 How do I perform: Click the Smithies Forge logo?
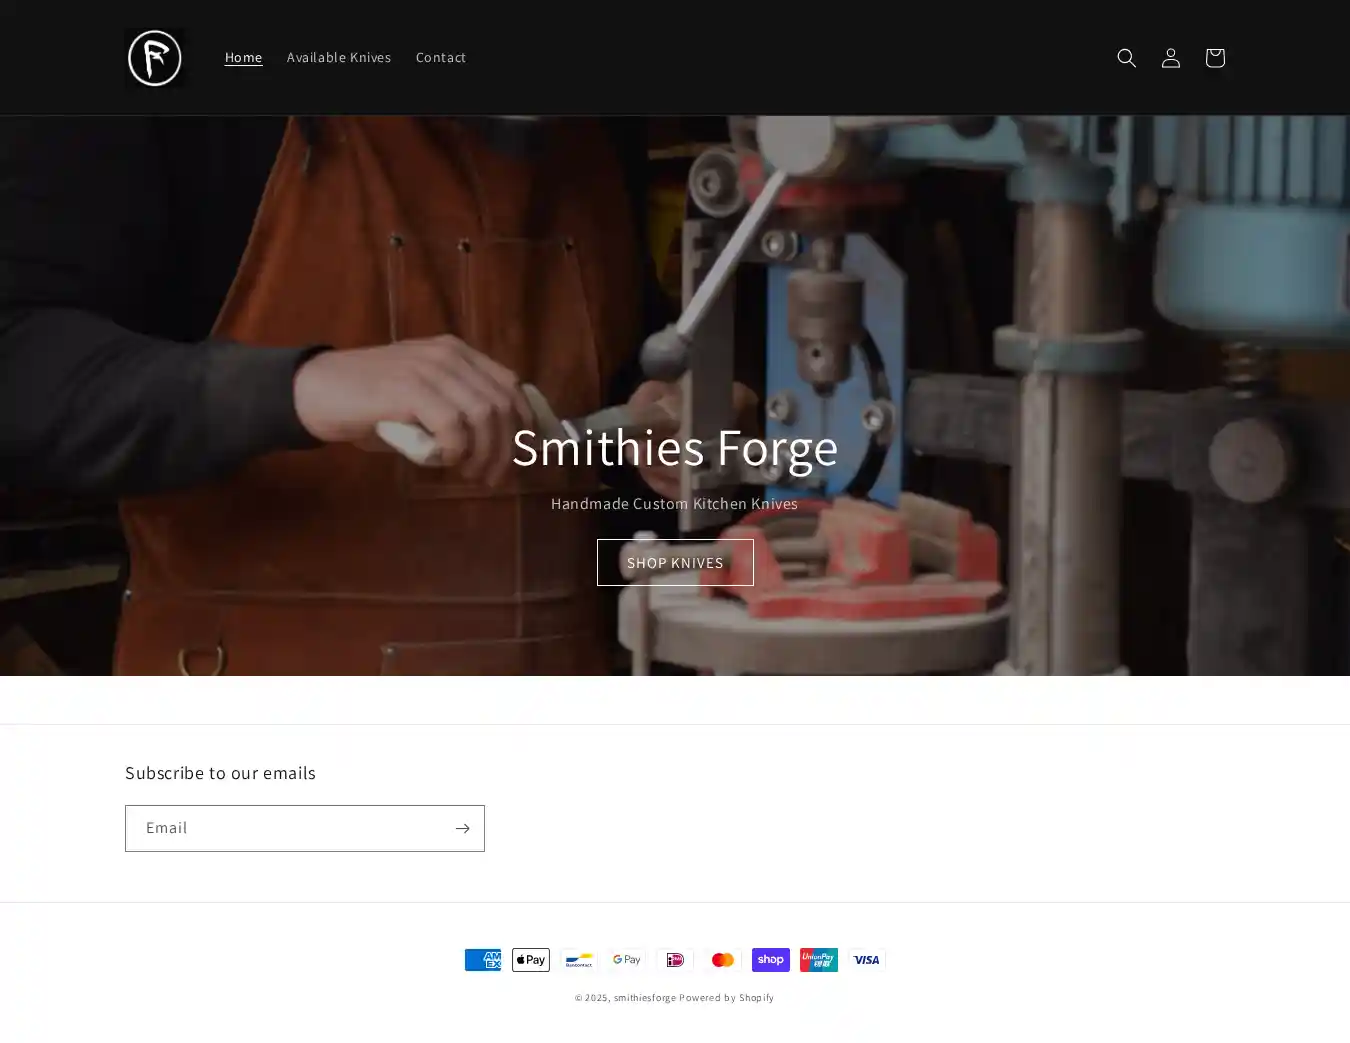(154, 58)
